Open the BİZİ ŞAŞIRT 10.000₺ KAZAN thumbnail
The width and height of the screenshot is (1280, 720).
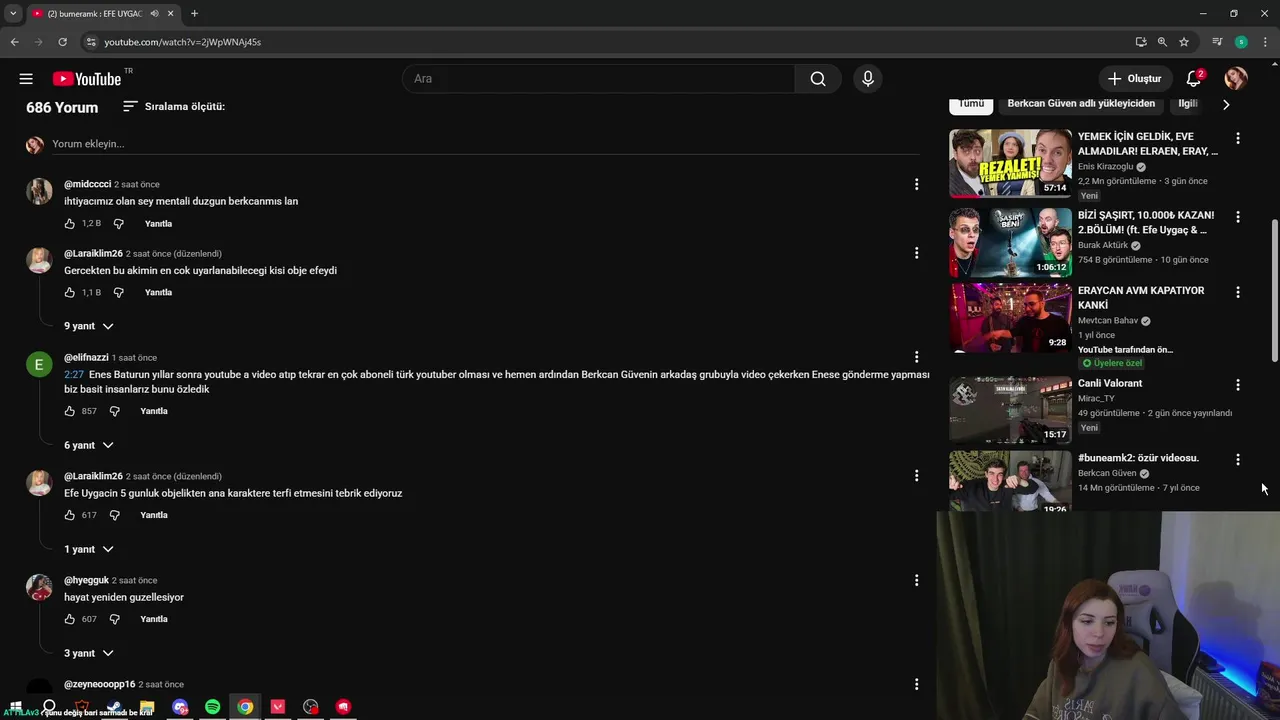coord(1010,242)
